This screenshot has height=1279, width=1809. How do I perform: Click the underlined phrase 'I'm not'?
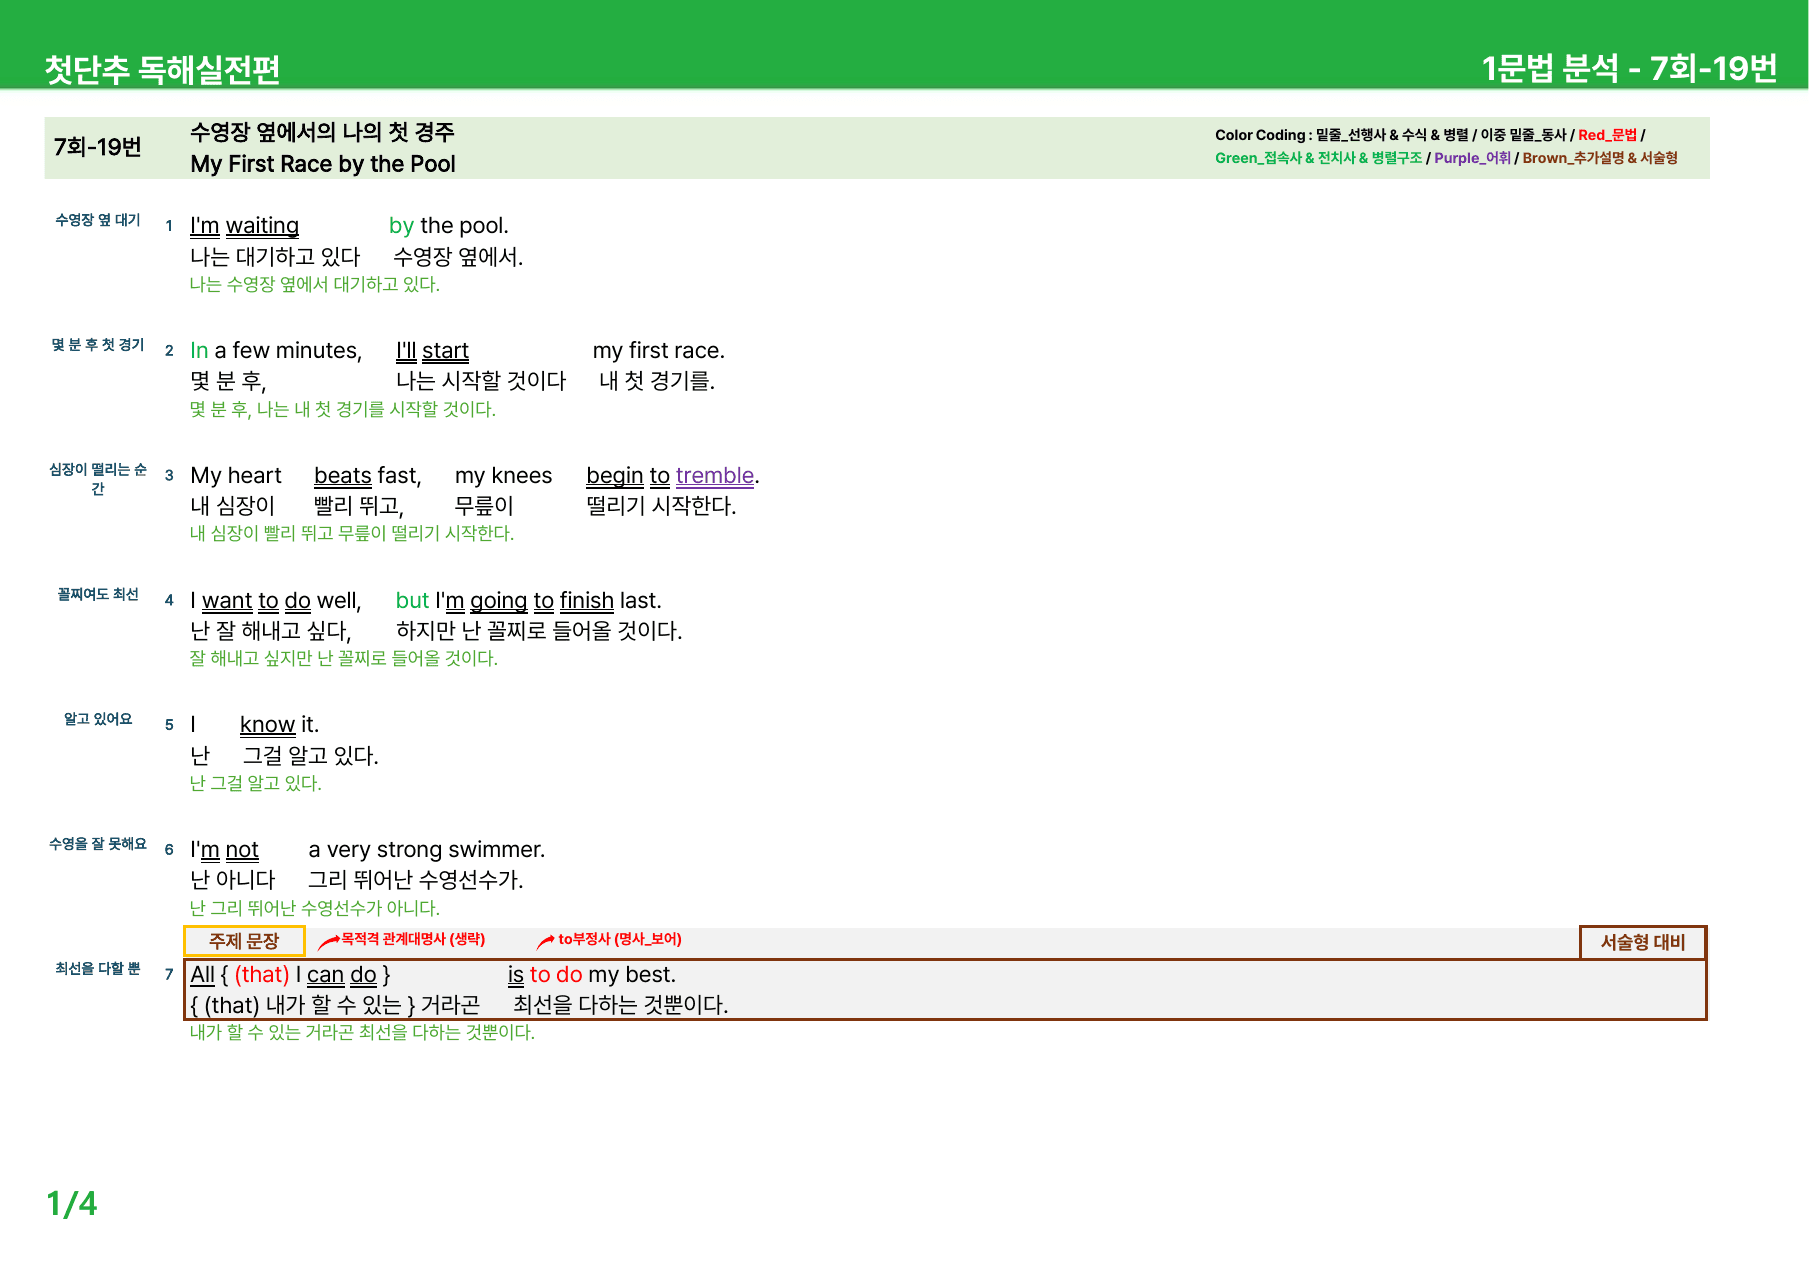(x=225, y=850)
